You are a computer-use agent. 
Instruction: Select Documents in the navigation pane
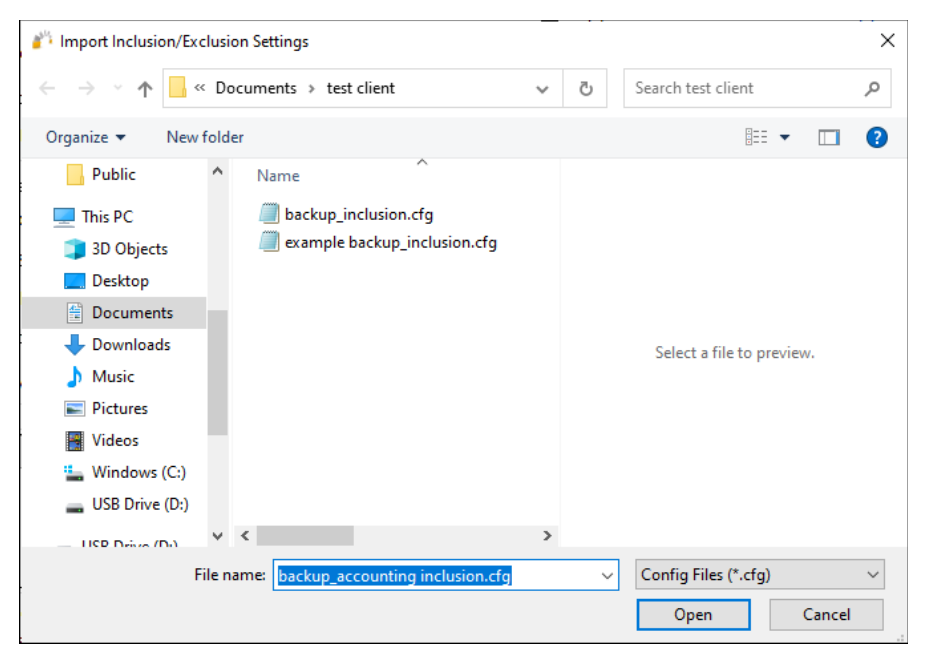pyautogui.click(x=115, y=313)
